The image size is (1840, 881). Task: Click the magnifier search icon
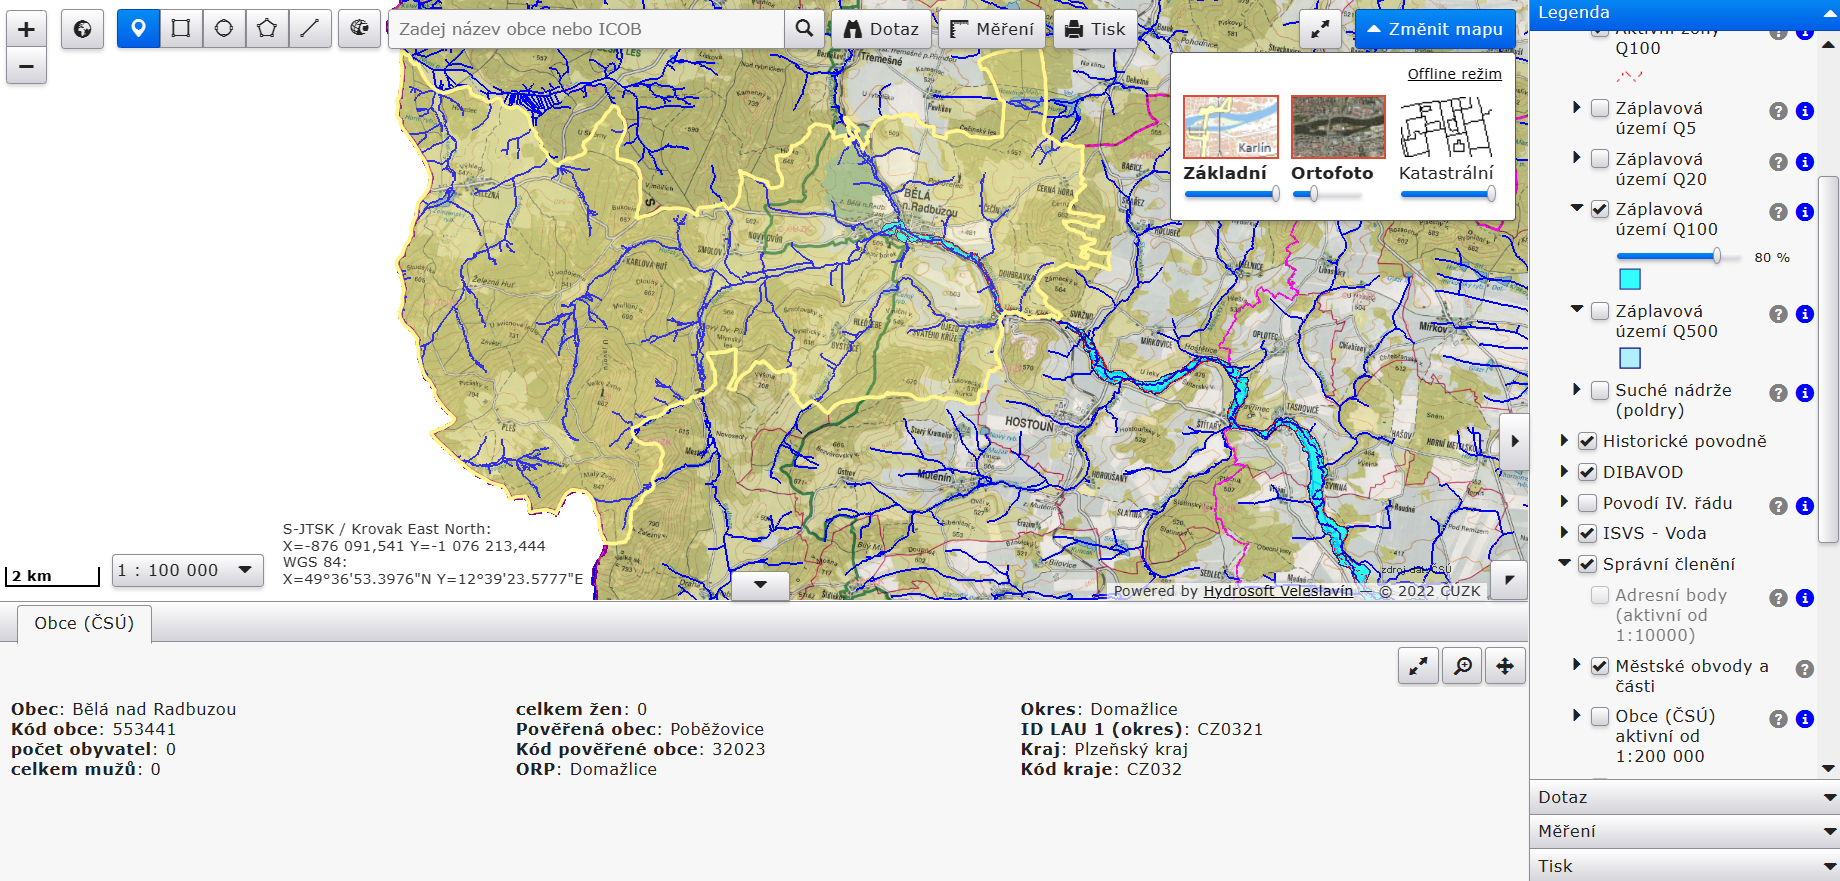tap(804, 29)
